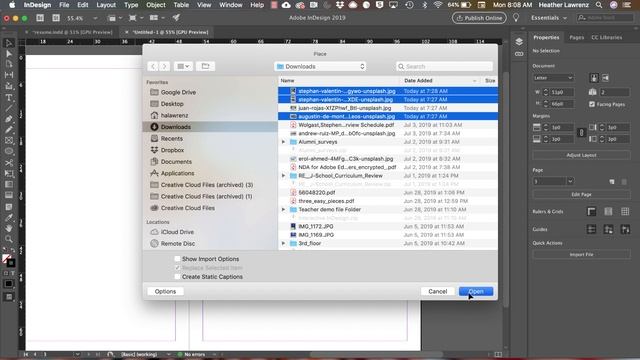Viewport: 640px width, 360px height.
Task: Open macOS Spotlight search
Action: [599, 5]
